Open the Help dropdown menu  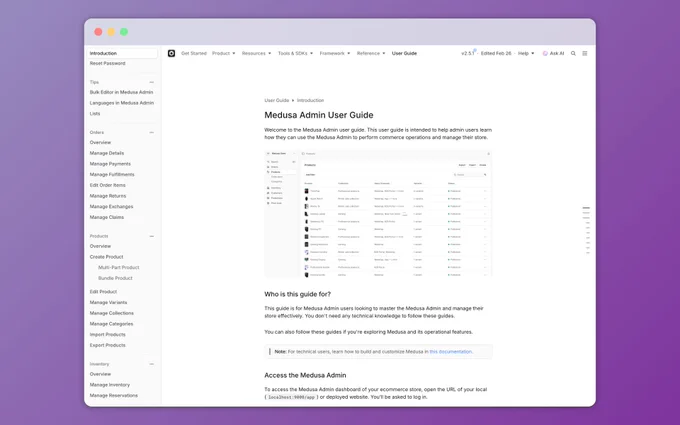[x=526, y=53]
